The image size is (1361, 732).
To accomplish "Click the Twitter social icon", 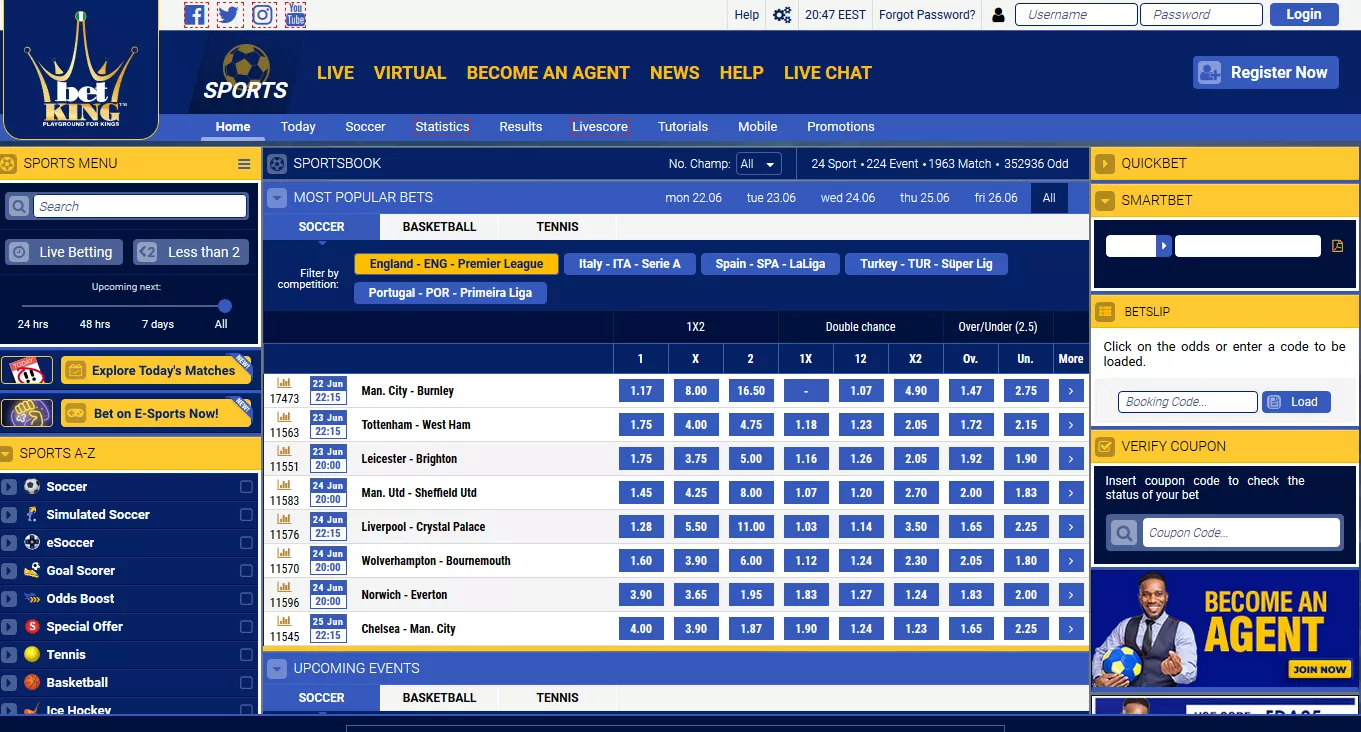I will tap(228, 14).
